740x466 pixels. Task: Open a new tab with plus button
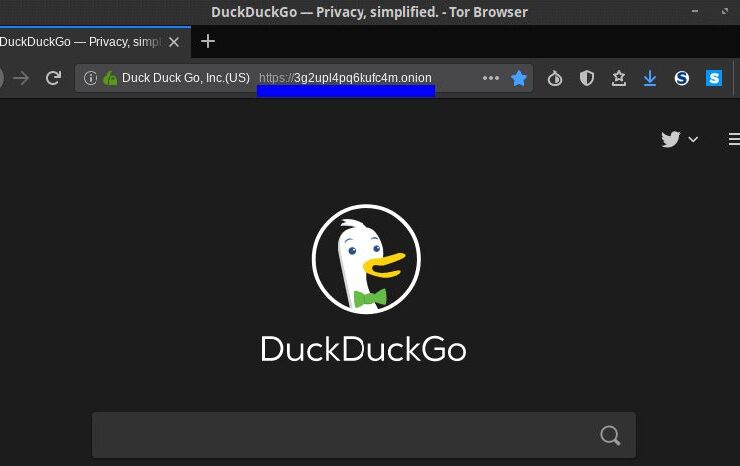point(208,42)
